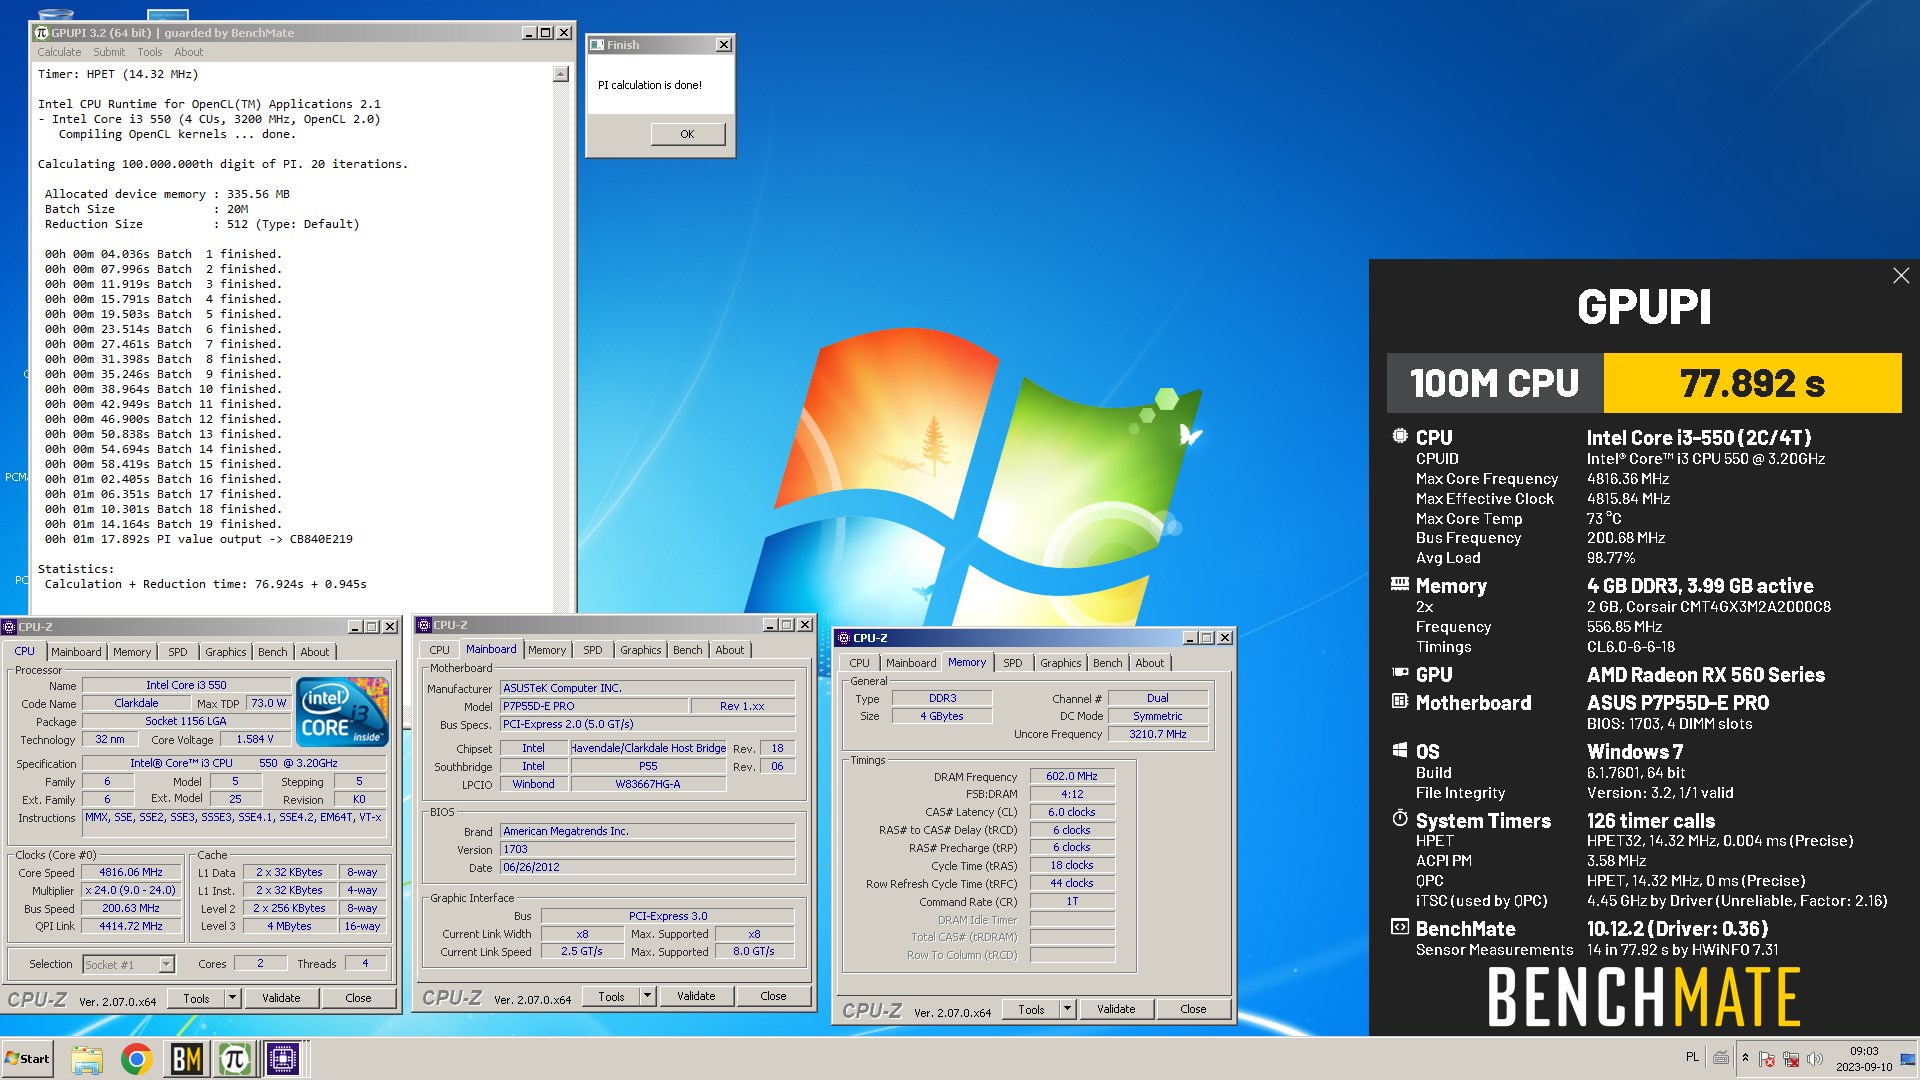Close the BenchMate GPUPI result panel
Screen dimensions: 1920x1080
(1901, 276)
